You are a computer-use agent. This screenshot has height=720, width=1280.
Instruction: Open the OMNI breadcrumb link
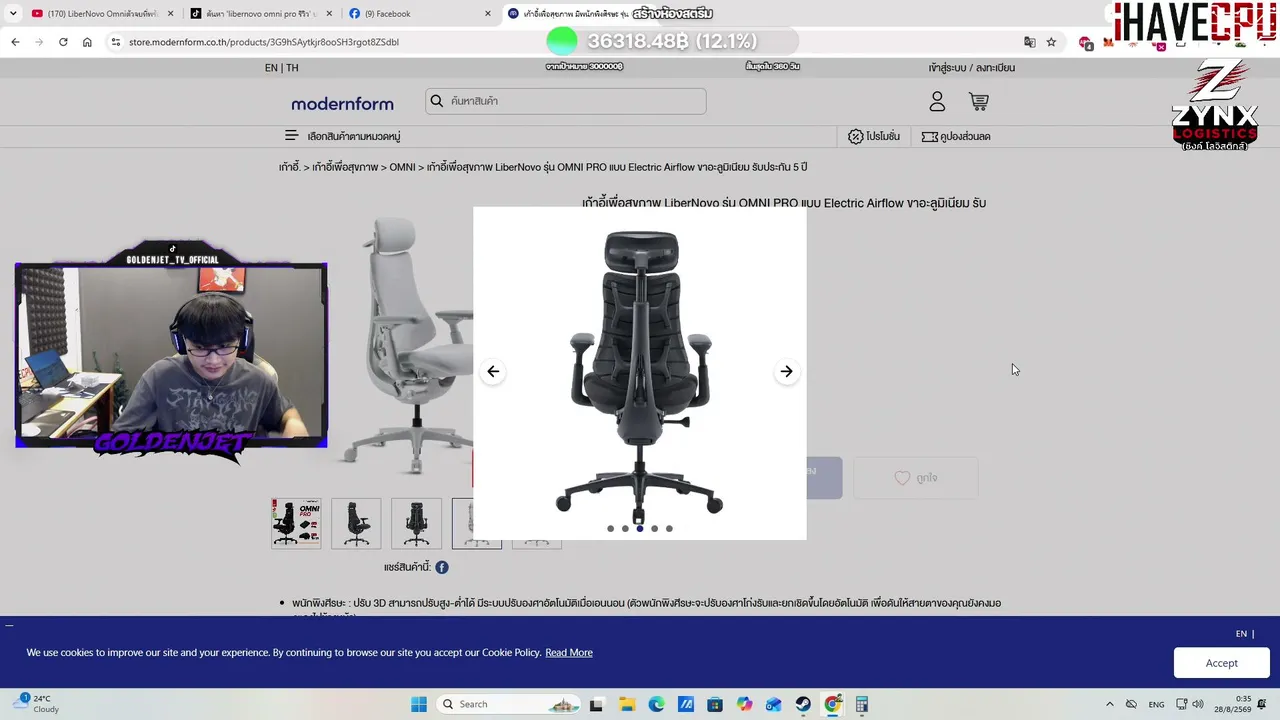402,167
